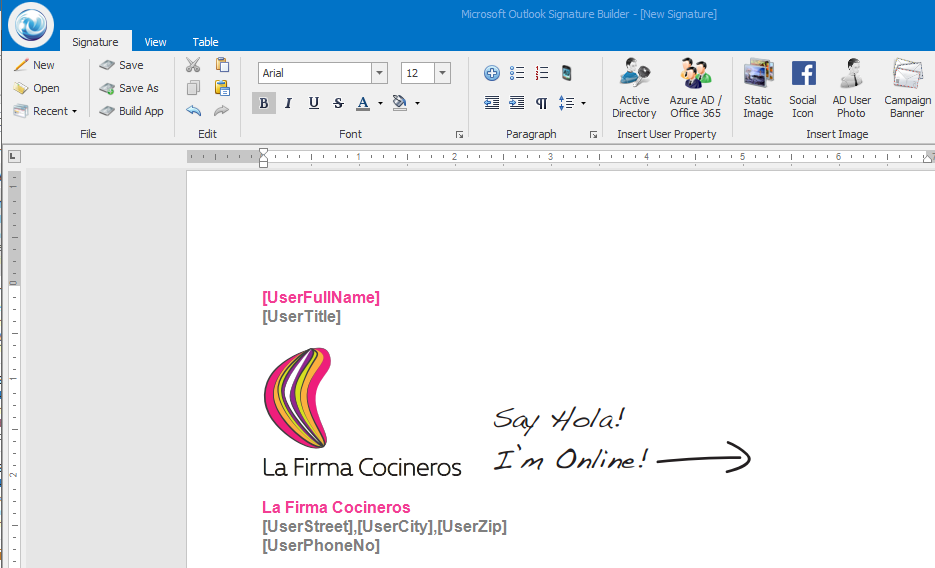This screenshot has height=568, width=935.
Task: Toggle Italic formatting
Action: 289,103
